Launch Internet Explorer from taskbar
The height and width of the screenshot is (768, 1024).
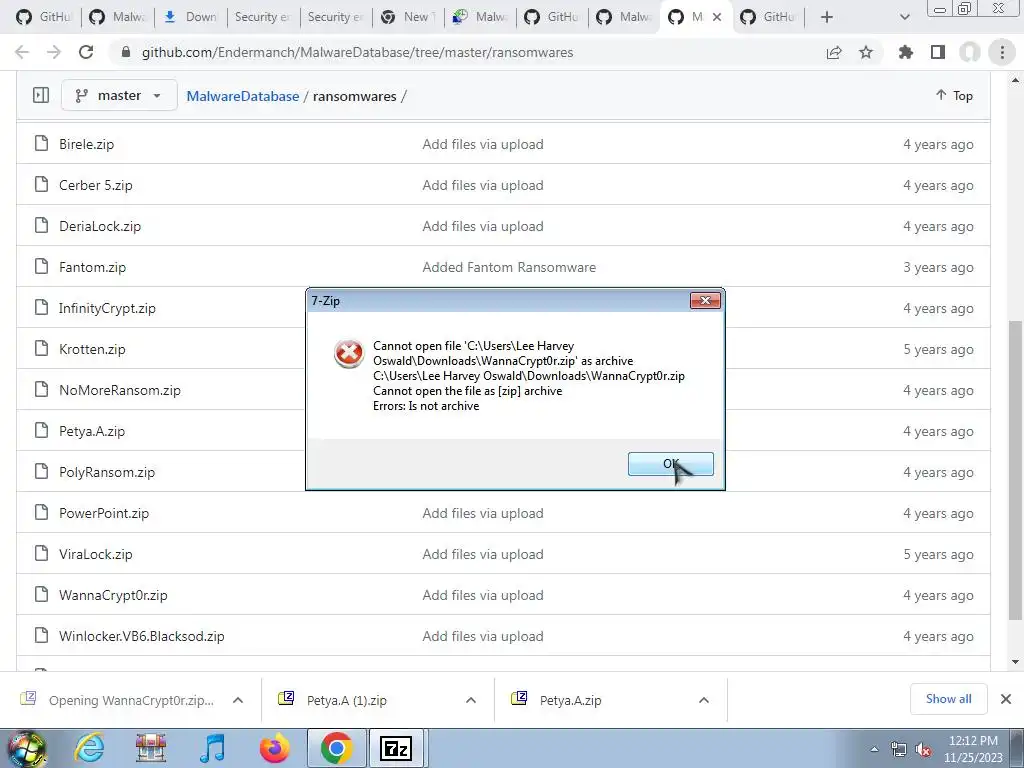click(x=89, y=748)
